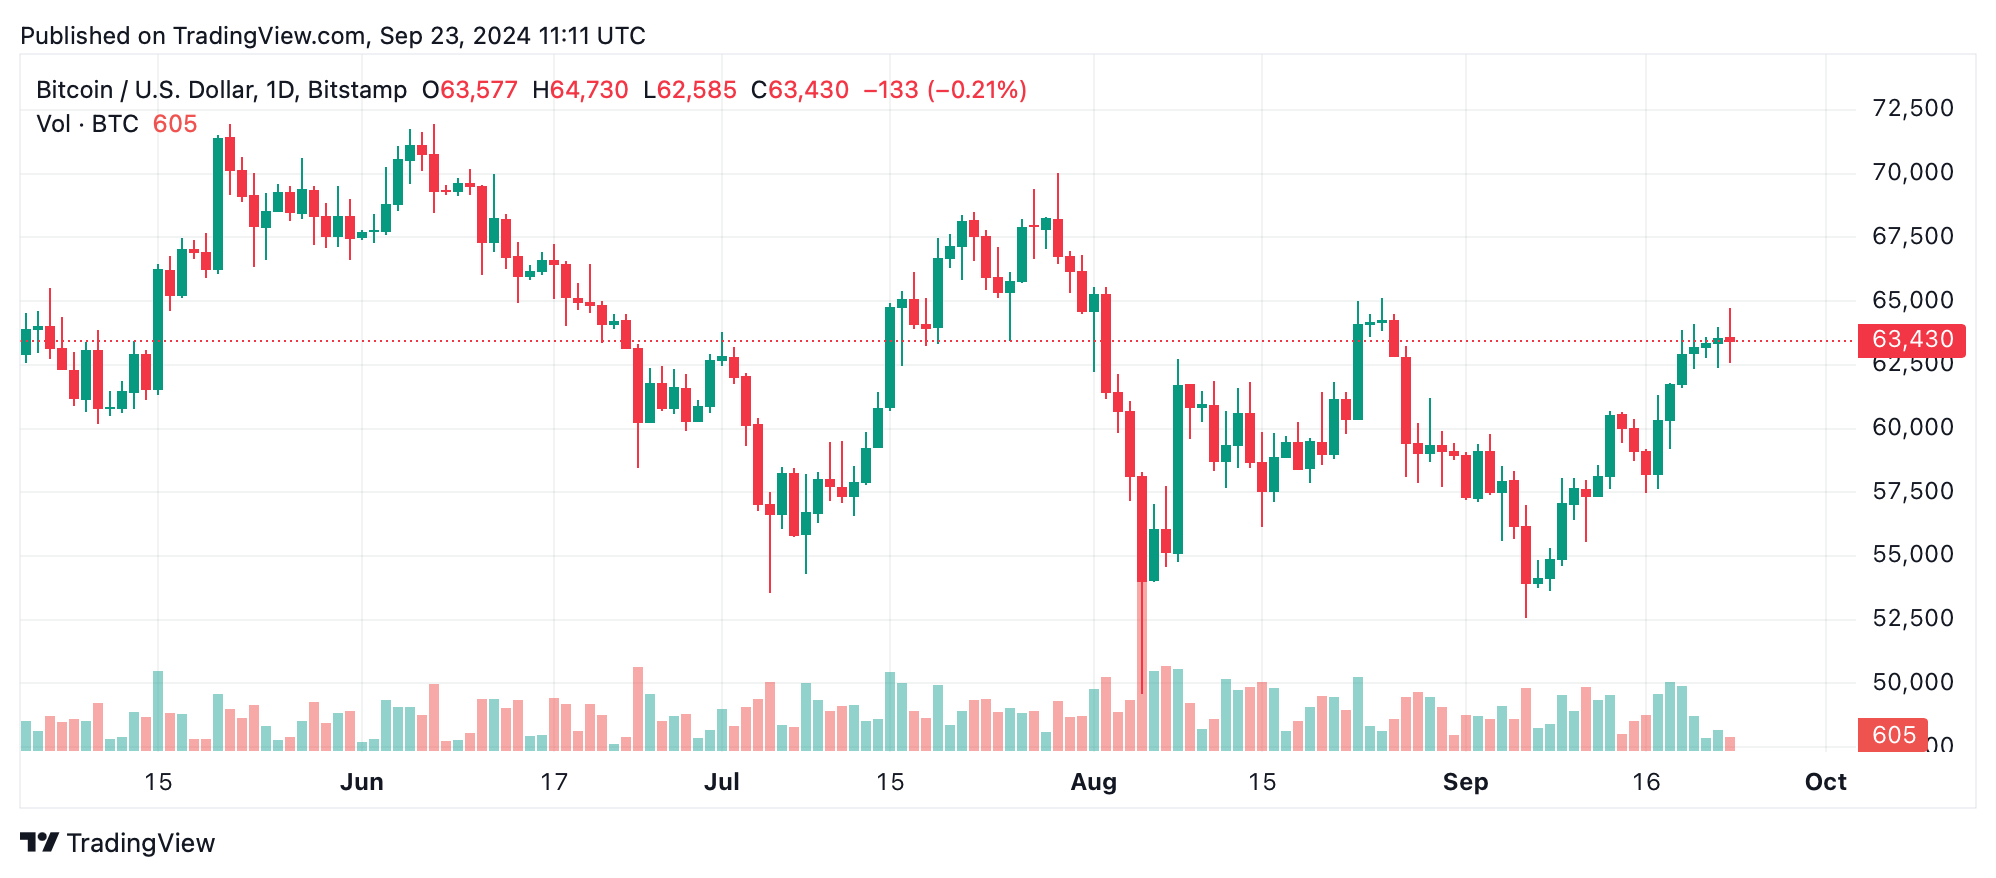Select the Jul label on time axis
Viewport: 1996px width, 878px height.
(x=721, y=782)
